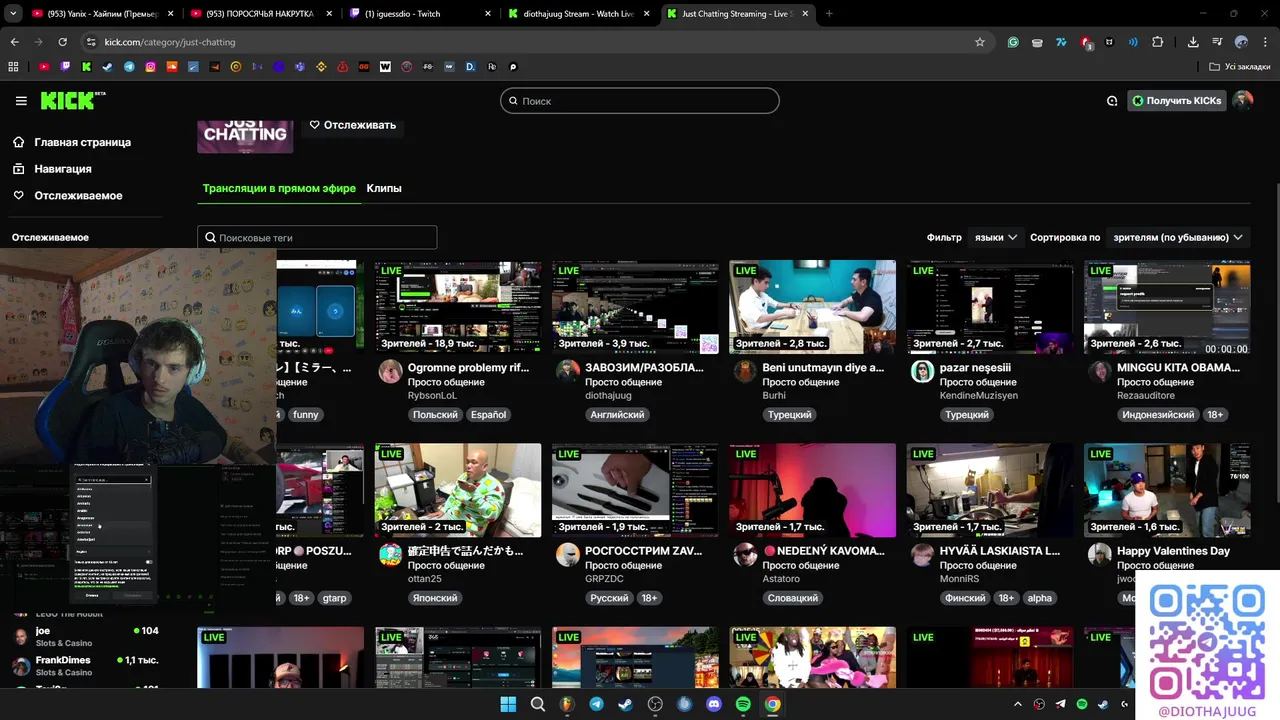Viewport: 1280px width, 720px height.
Task: Open the Chrome apps grid icon
Action: pyautogui.click(x=13, y=67)
